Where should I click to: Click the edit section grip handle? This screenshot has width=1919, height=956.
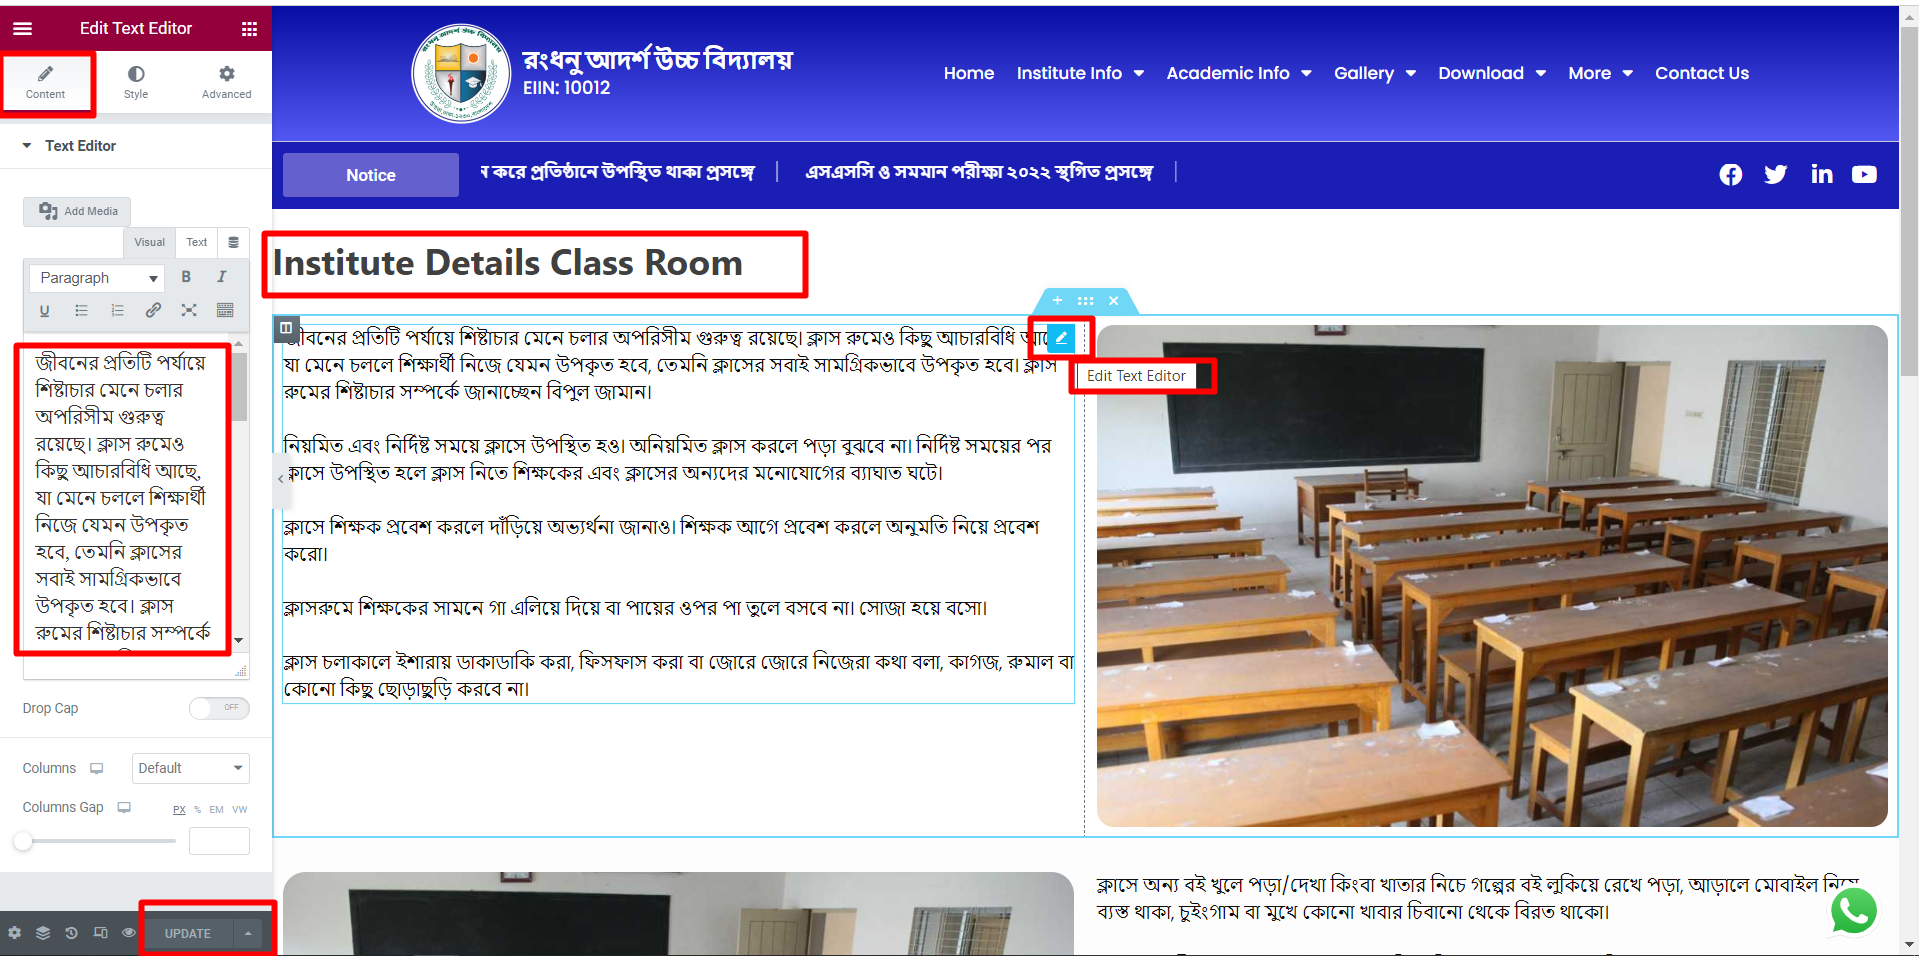coord(1085,300)
